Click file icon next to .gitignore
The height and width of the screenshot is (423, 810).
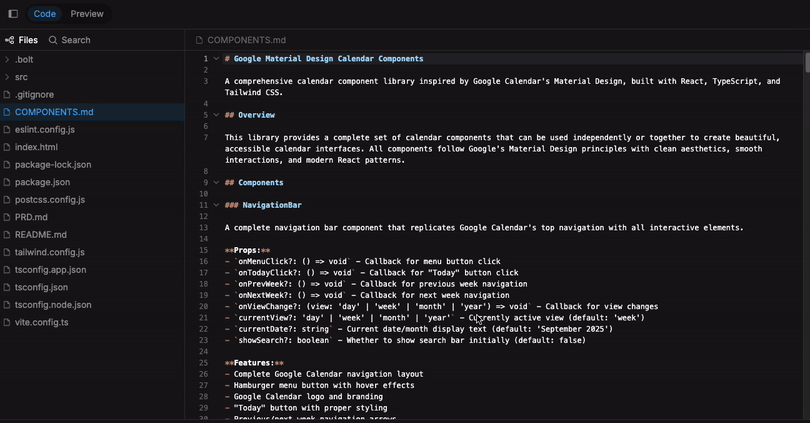tap(7, 95)
